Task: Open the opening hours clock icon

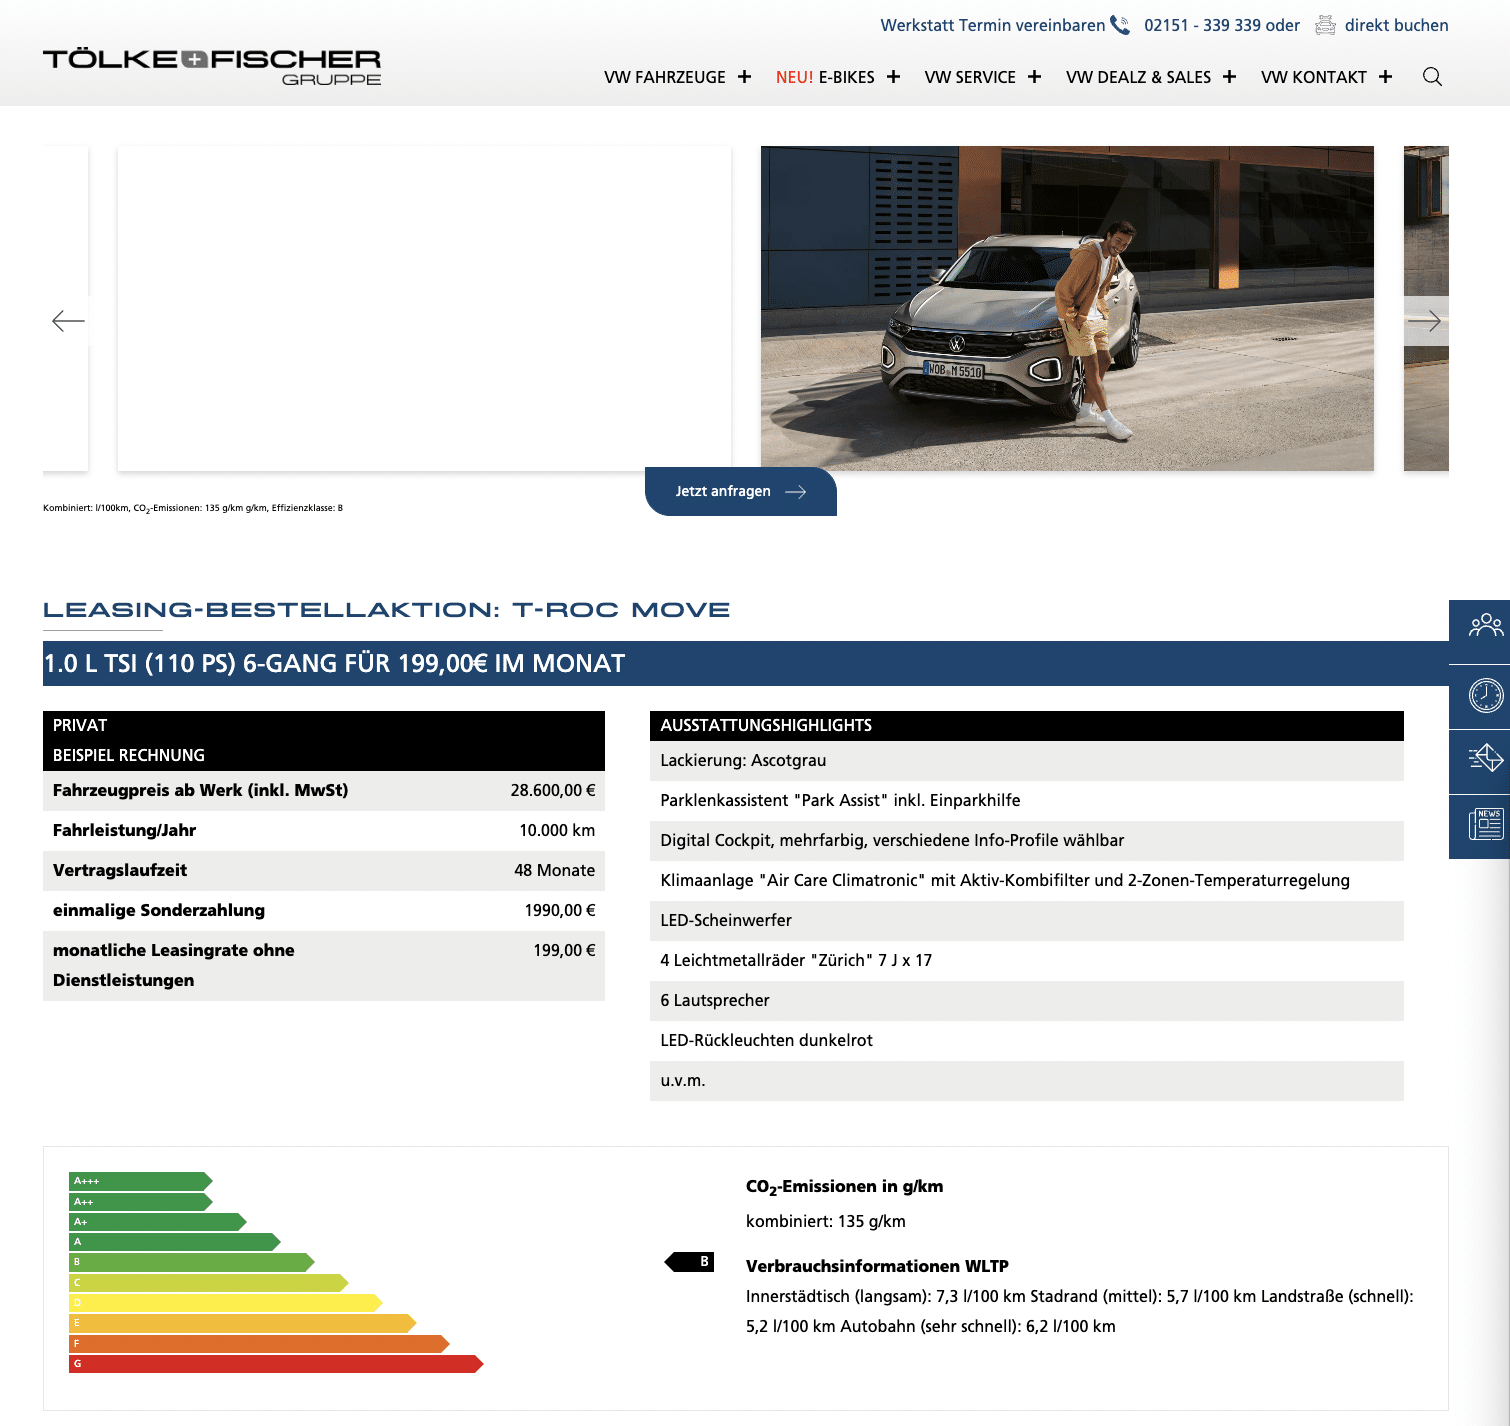Action: pyautogui.click(x=1485, y=695)
